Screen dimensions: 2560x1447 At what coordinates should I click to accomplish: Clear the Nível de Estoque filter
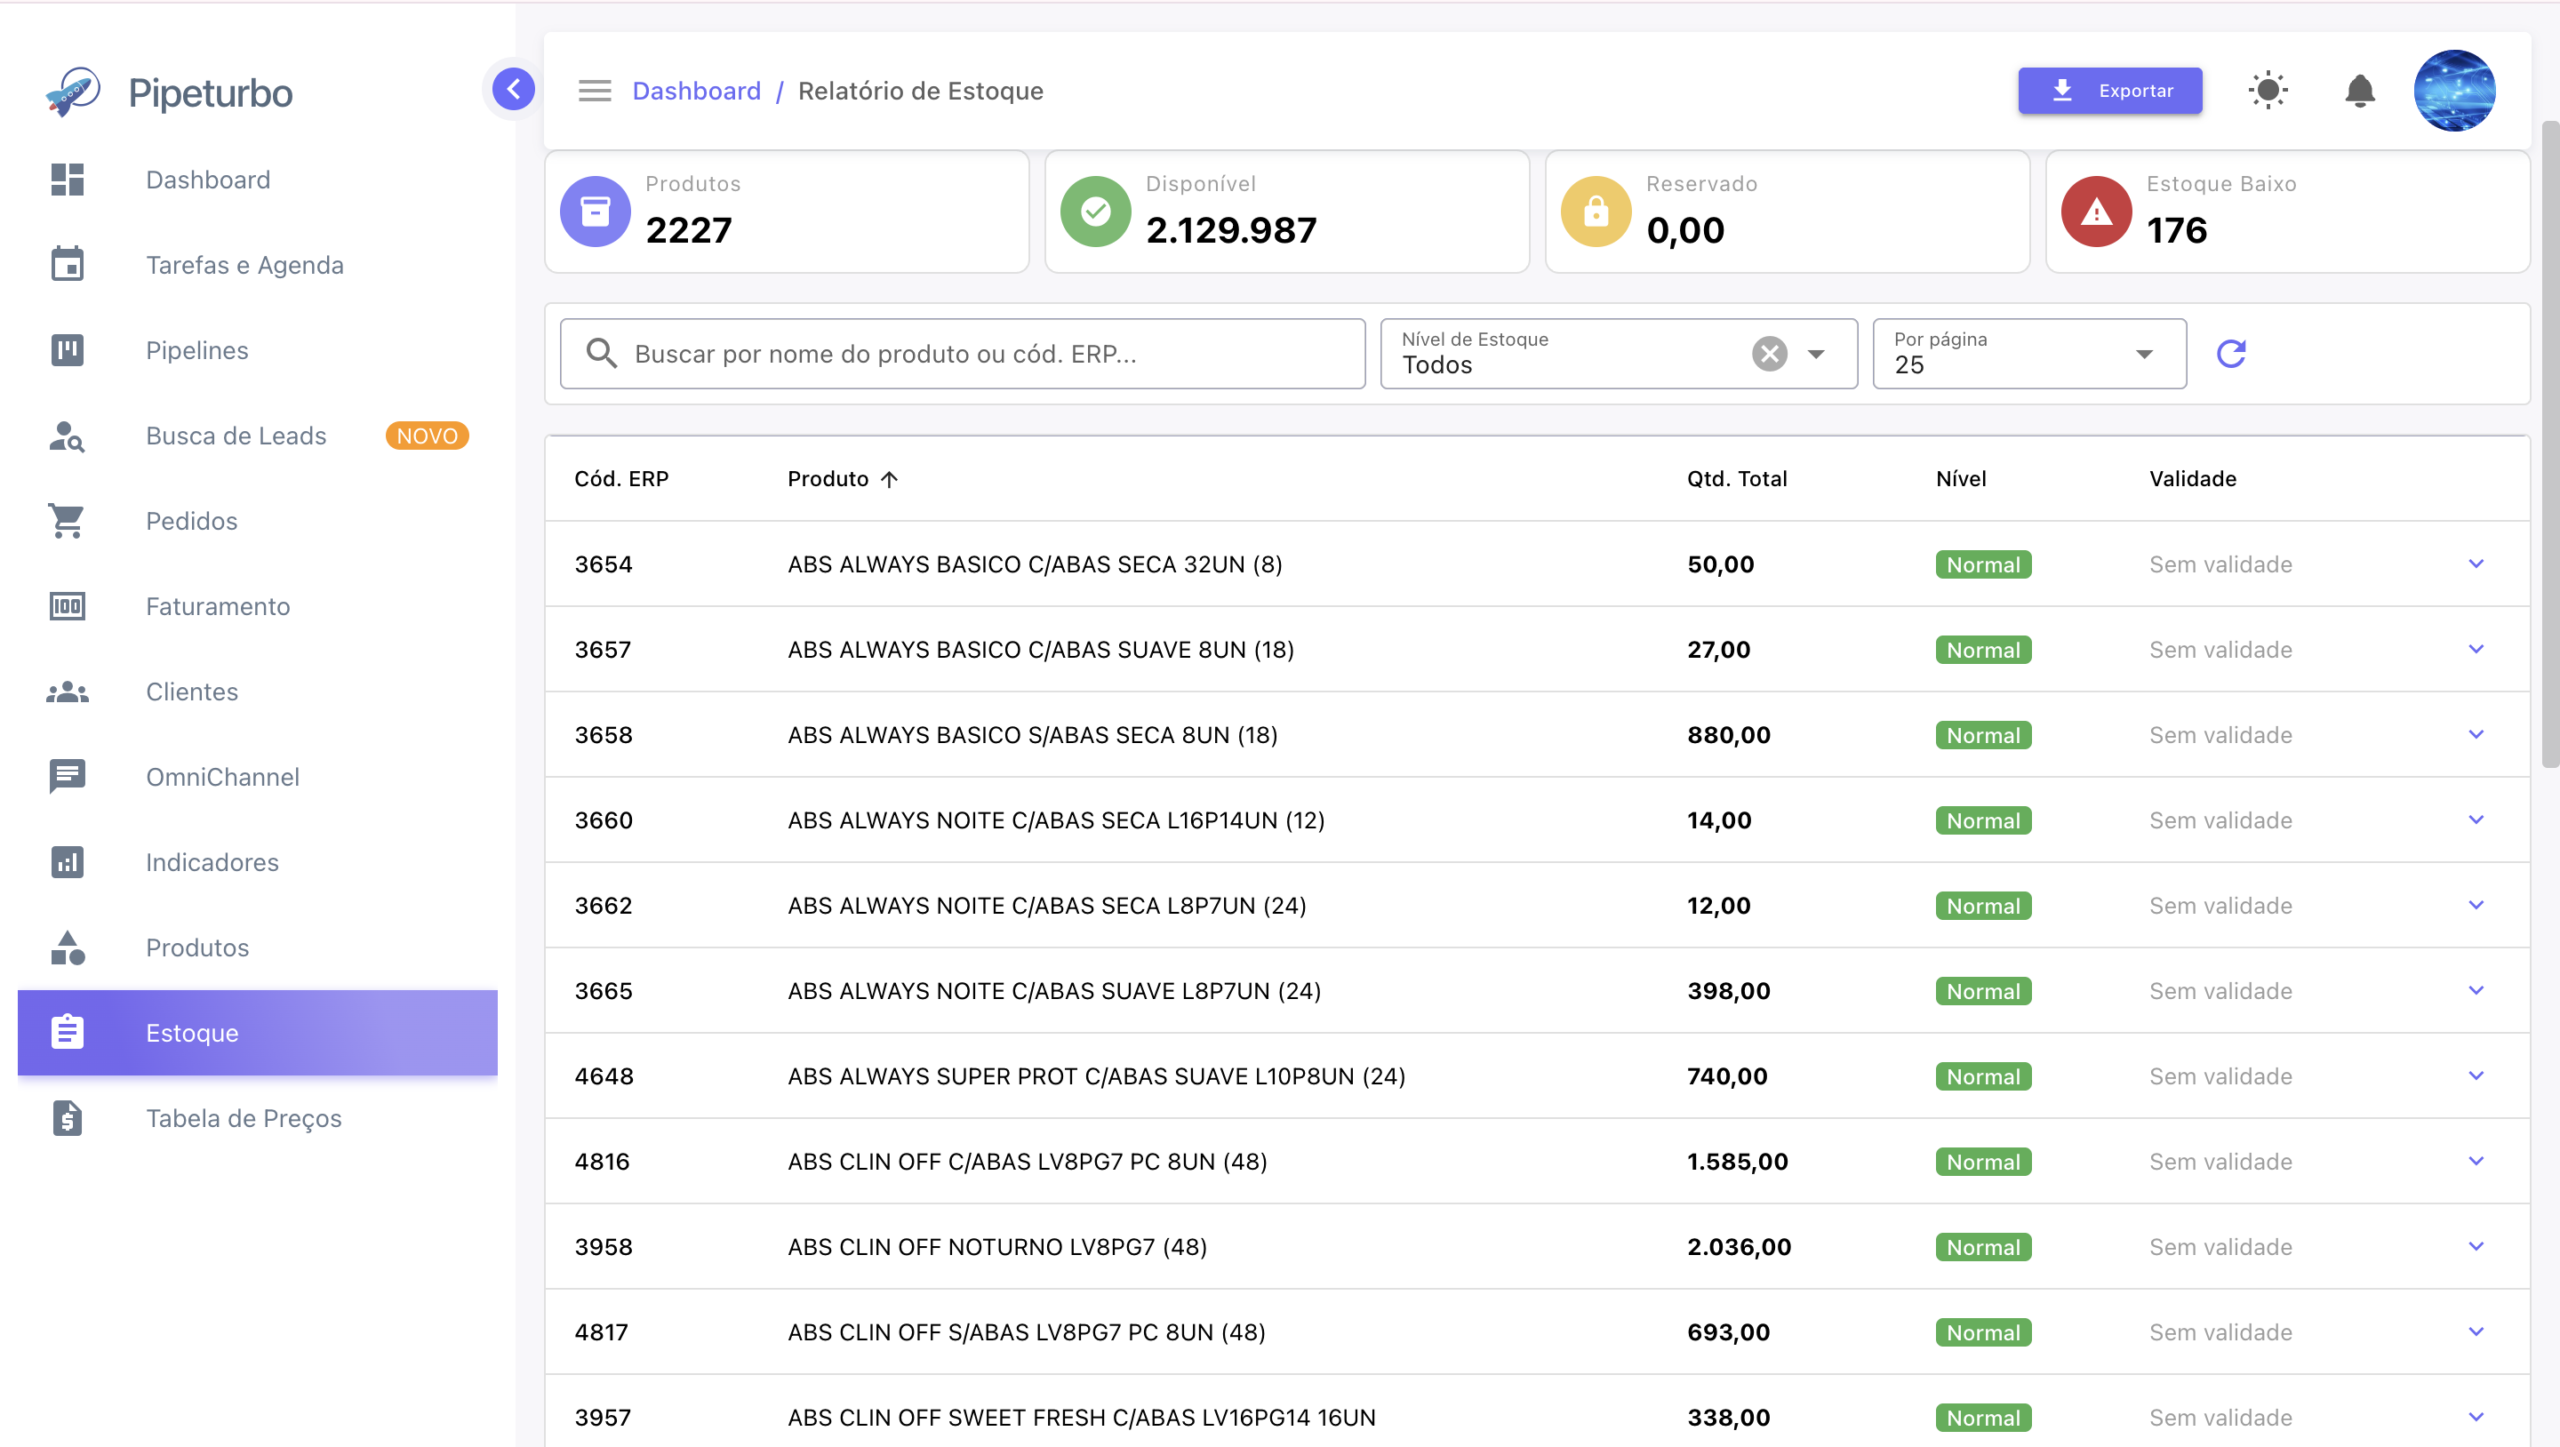[x=1769, y=354]
